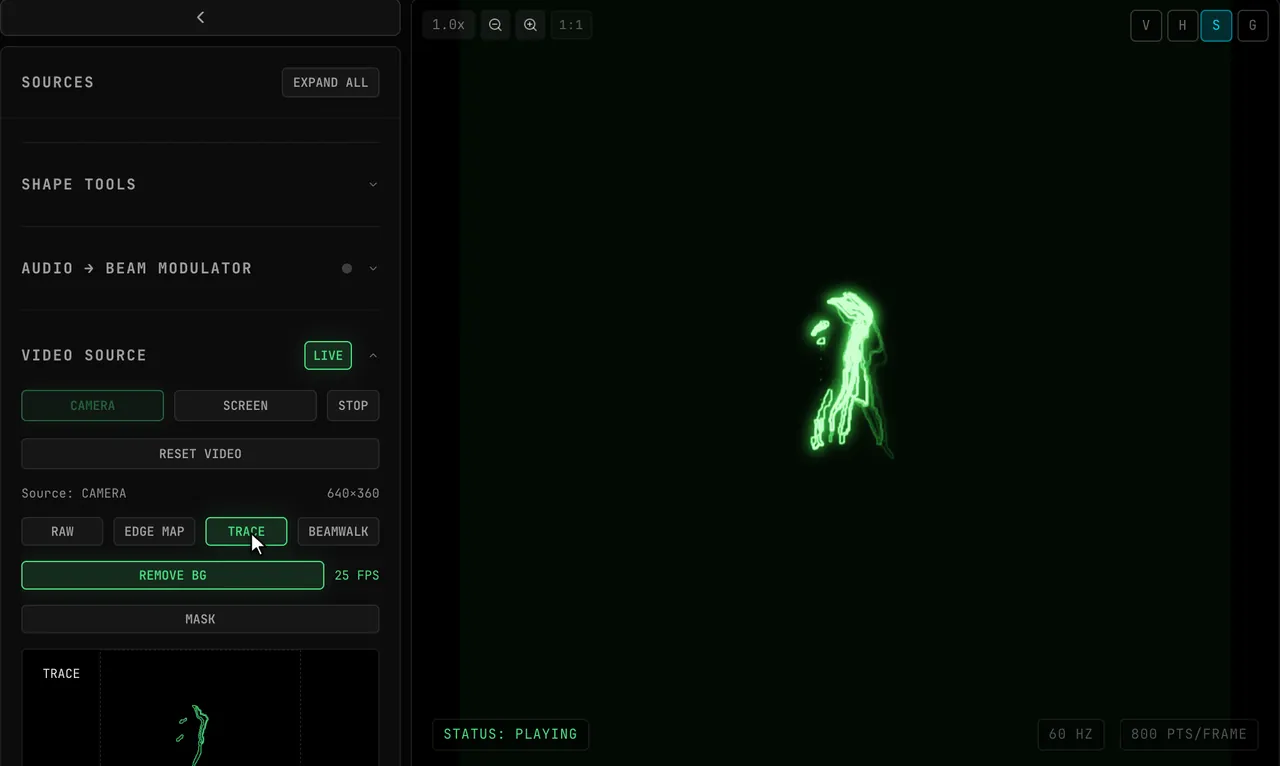
Task: Collapse the Video Source section chevron
Action: (x=373, y=355)
